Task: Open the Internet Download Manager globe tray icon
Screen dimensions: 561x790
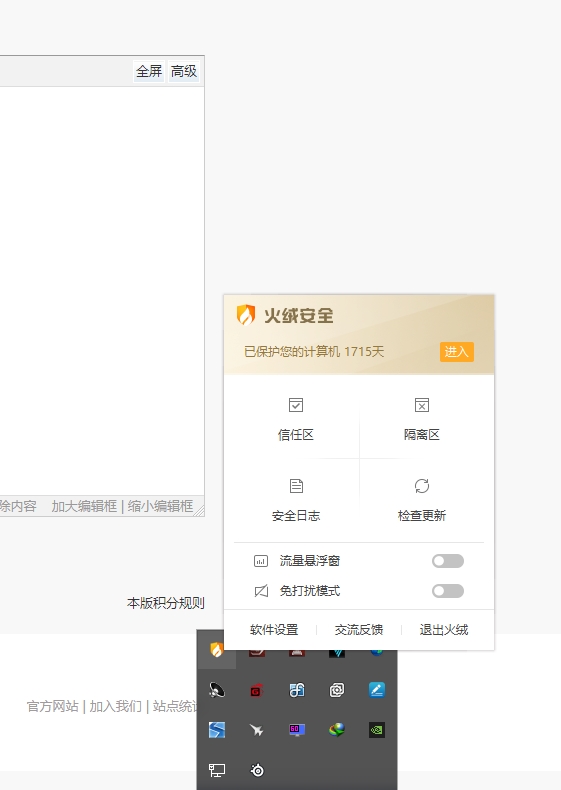Action: tap(337, 730)
